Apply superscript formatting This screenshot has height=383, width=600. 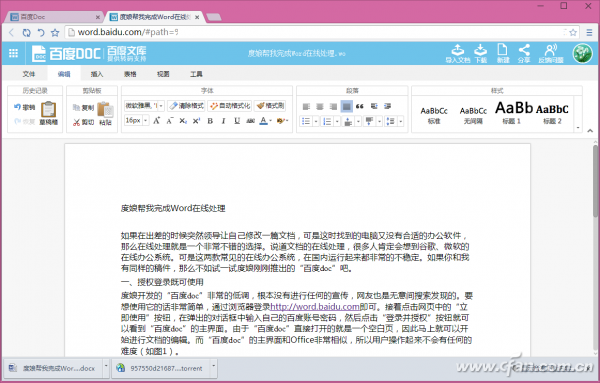196,121
